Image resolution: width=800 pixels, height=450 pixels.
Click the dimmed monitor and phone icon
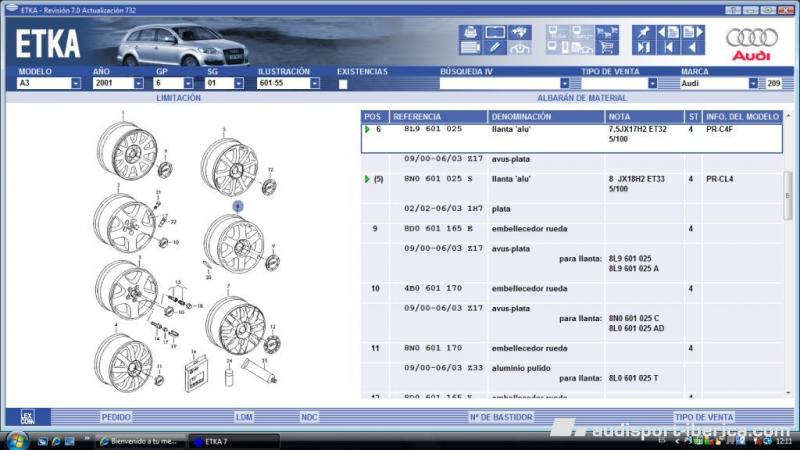[557, 48]
